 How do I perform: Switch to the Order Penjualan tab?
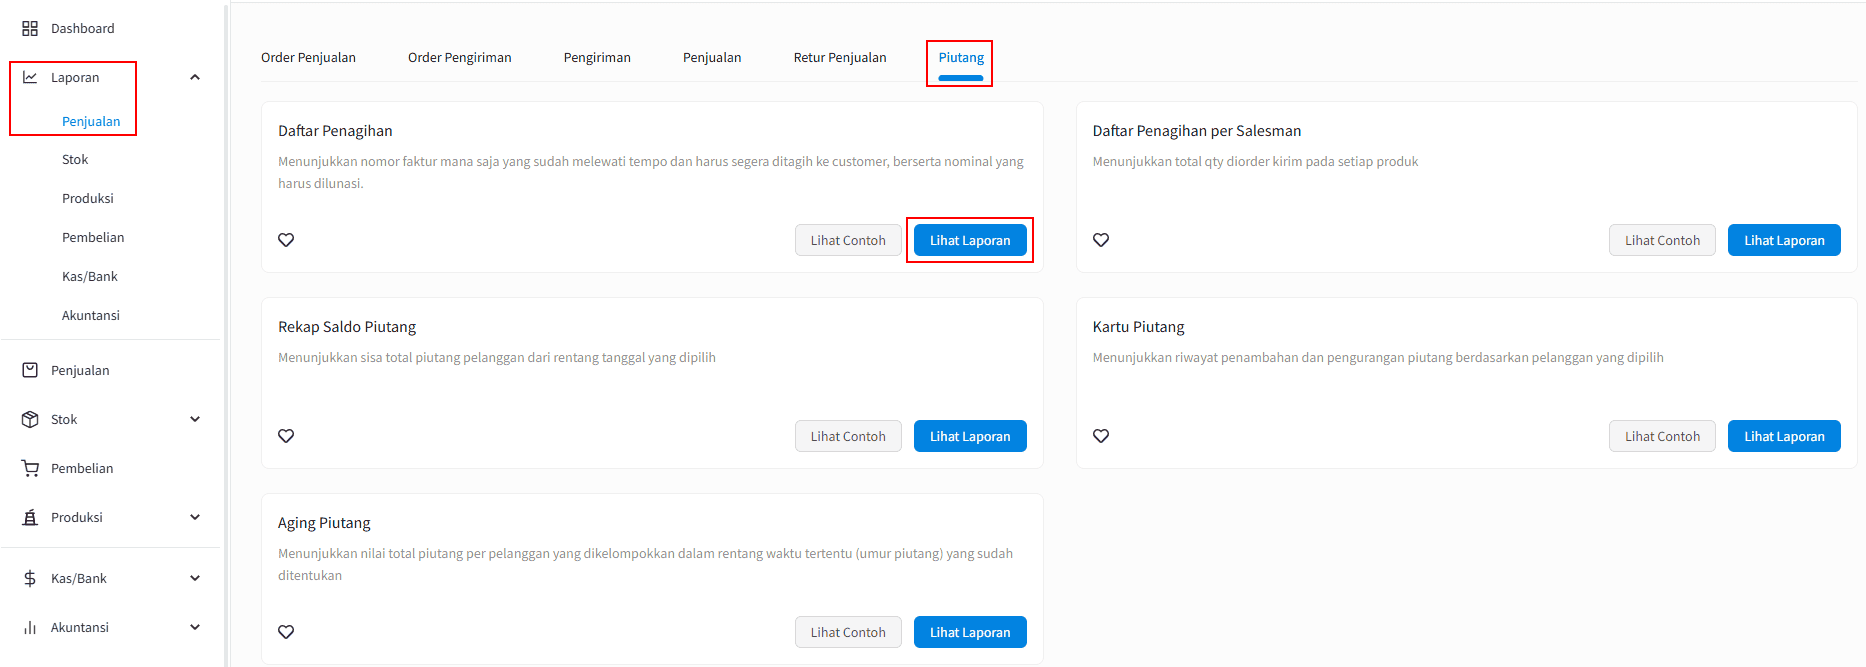[x=308, y=58]
